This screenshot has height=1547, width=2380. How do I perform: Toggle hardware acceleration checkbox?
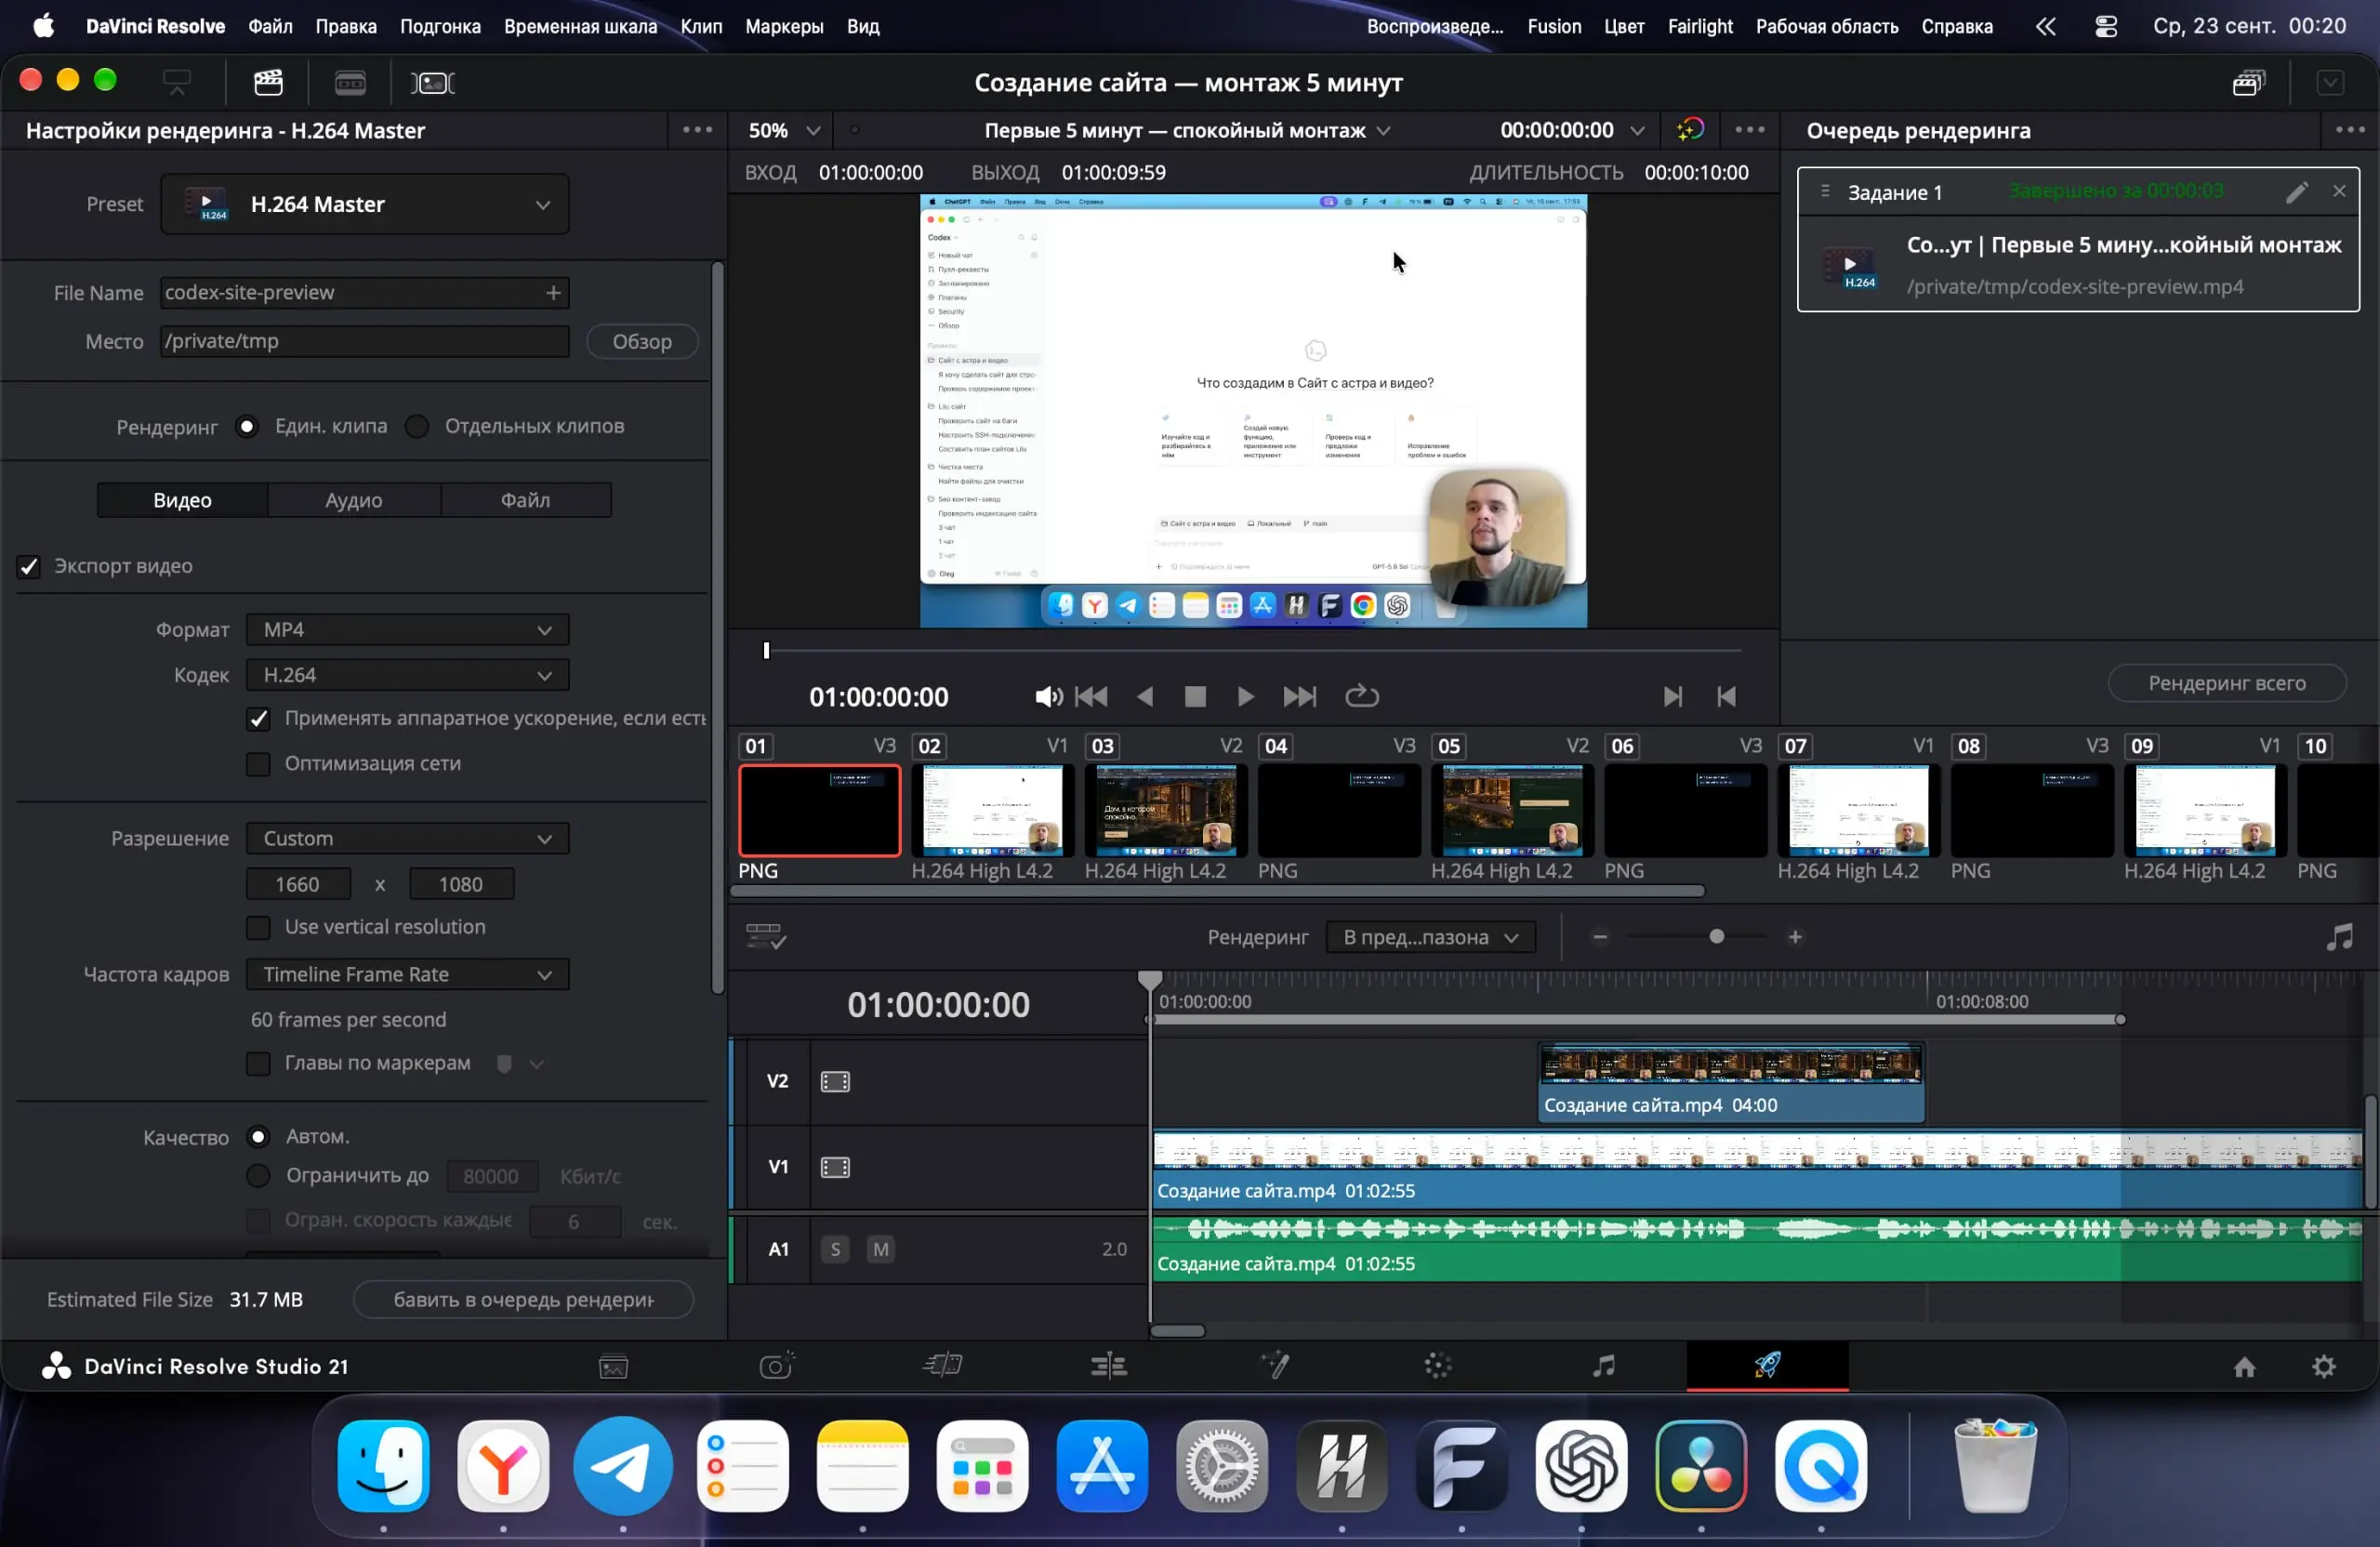click(259, 719)
